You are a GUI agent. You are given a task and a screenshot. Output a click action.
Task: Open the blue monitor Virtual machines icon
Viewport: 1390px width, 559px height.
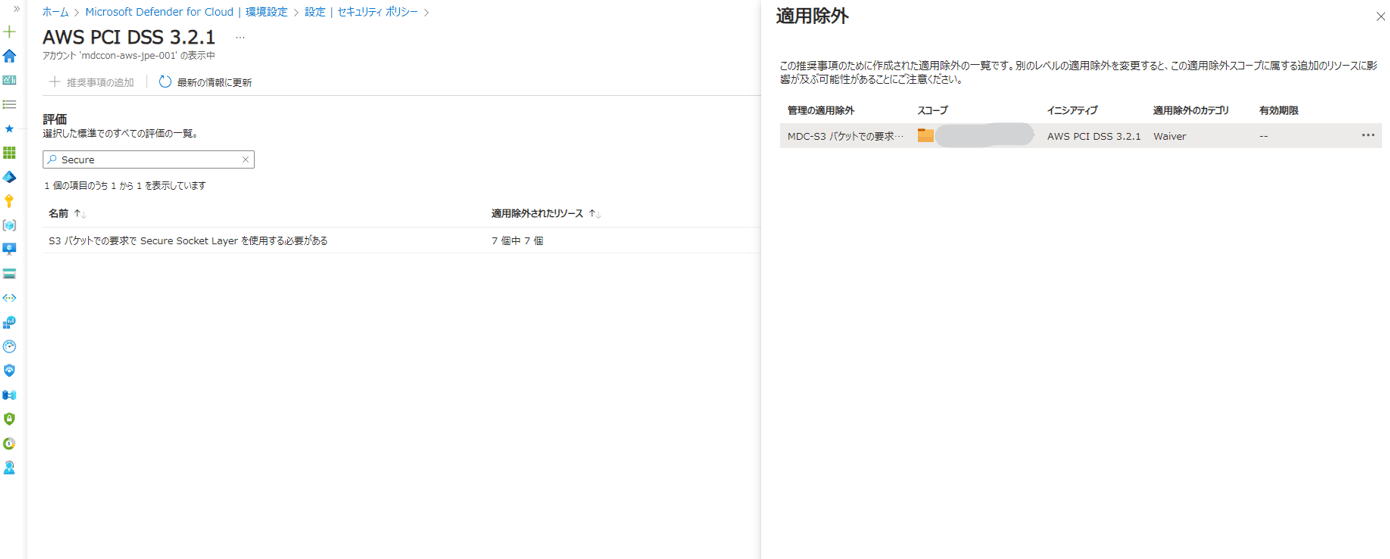pos(9,249)
